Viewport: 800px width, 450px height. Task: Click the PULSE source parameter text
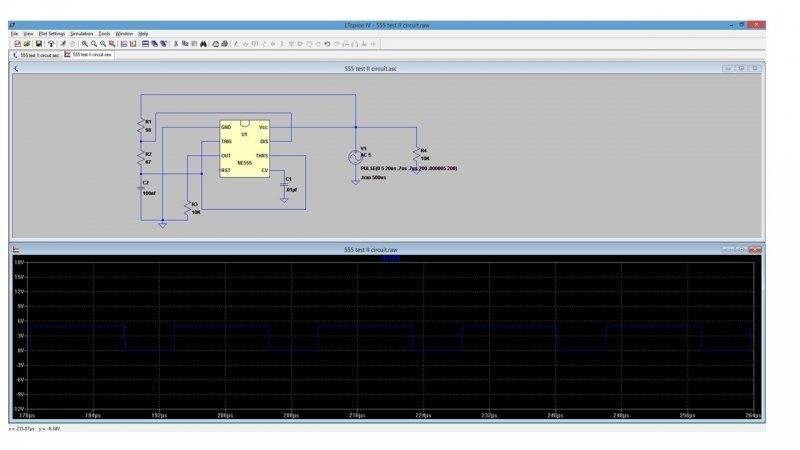click(409, 168)
